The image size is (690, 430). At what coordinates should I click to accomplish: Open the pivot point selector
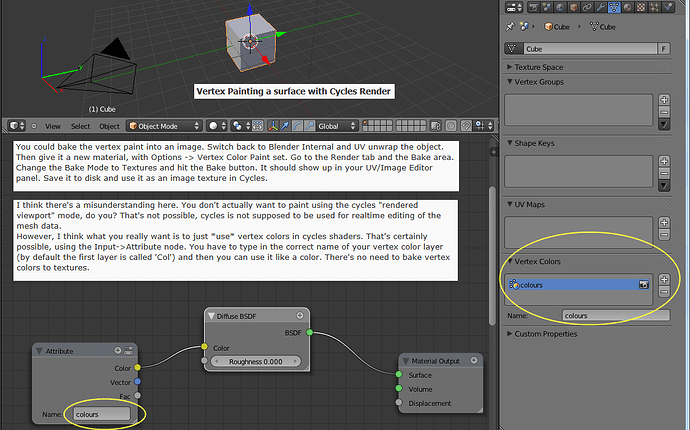click(241, 126)
